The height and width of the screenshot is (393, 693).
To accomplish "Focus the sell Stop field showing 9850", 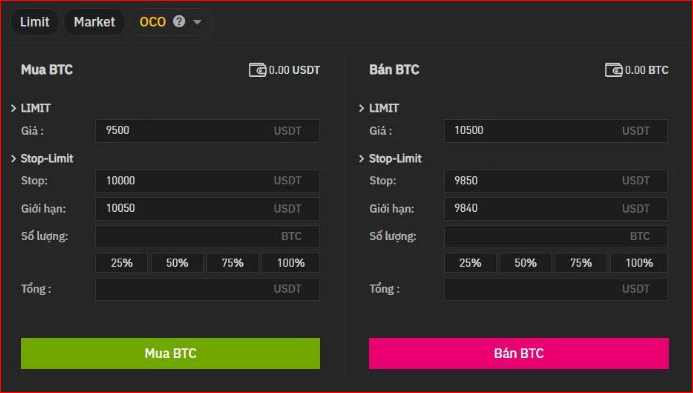I will (x=556, y=181).
